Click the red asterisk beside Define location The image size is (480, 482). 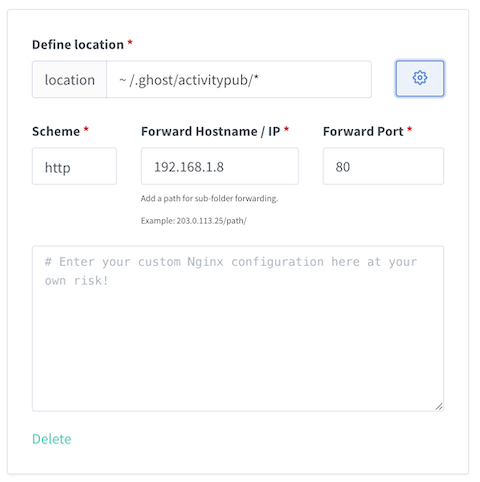point(130,42)
